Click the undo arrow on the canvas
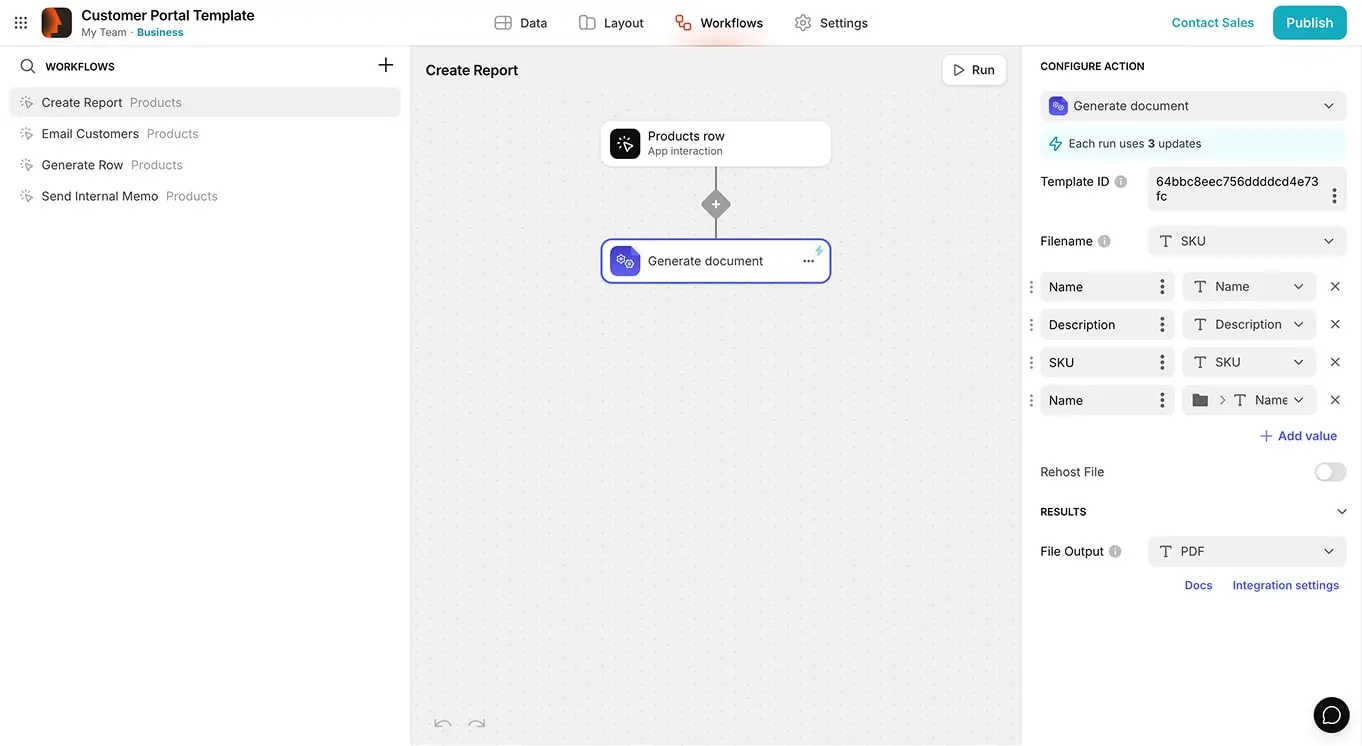Viewport: 1362px width, 746px height. 443,723
